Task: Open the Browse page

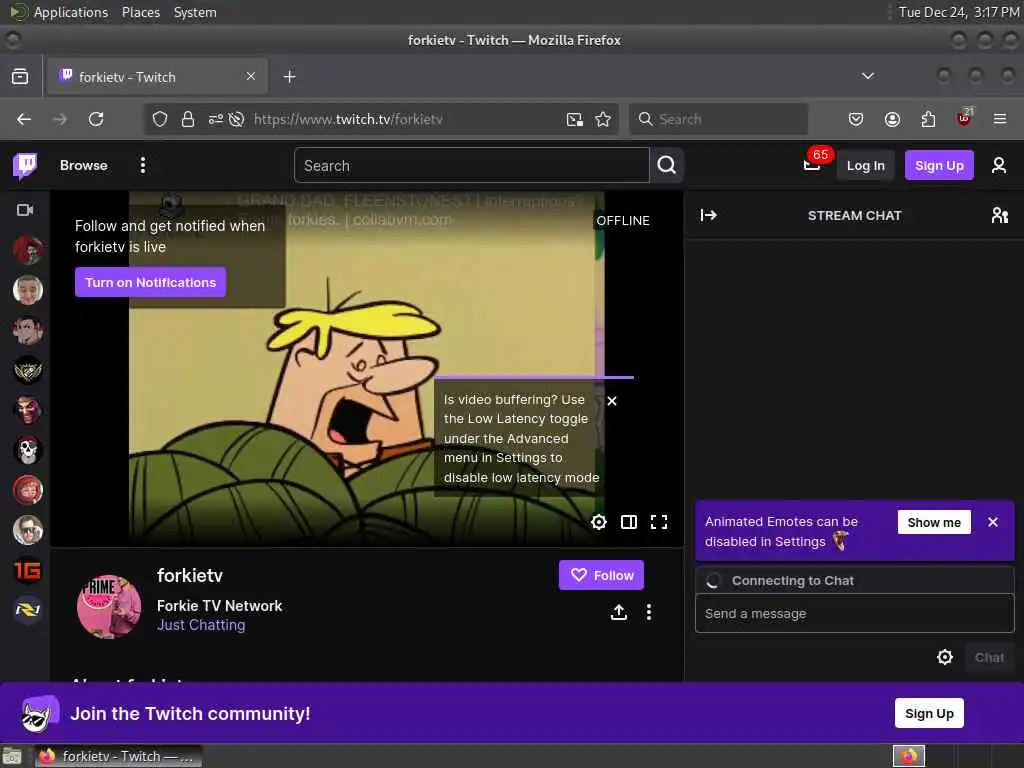Action: pos(84,165)
